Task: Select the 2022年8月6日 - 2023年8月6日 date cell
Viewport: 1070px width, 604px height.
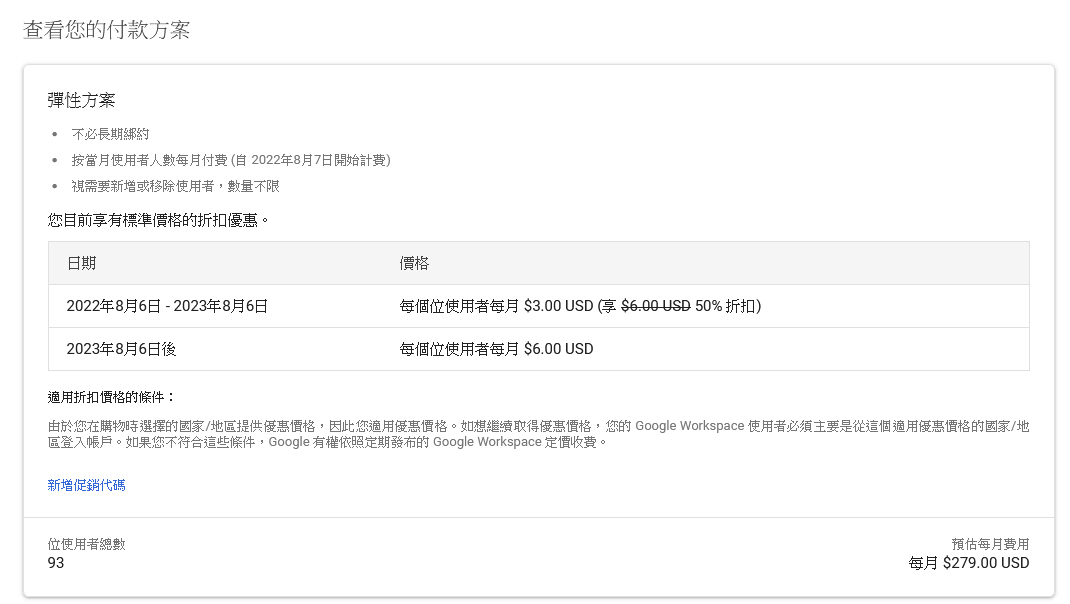Action: tap(167, 306)
